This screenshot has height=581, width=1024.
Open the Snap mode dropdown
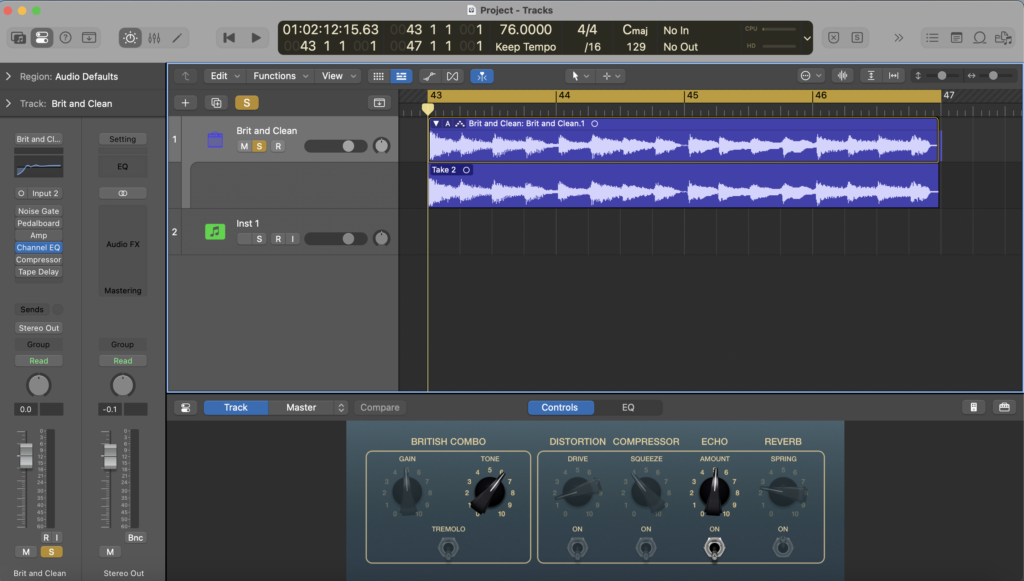click(810, 76)
